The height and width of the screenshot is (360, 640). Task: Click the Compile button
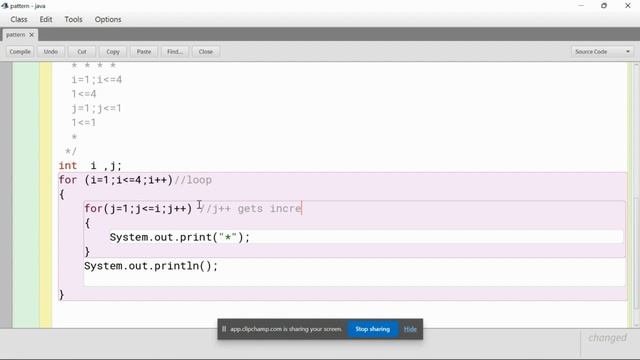tap(20, 52)
